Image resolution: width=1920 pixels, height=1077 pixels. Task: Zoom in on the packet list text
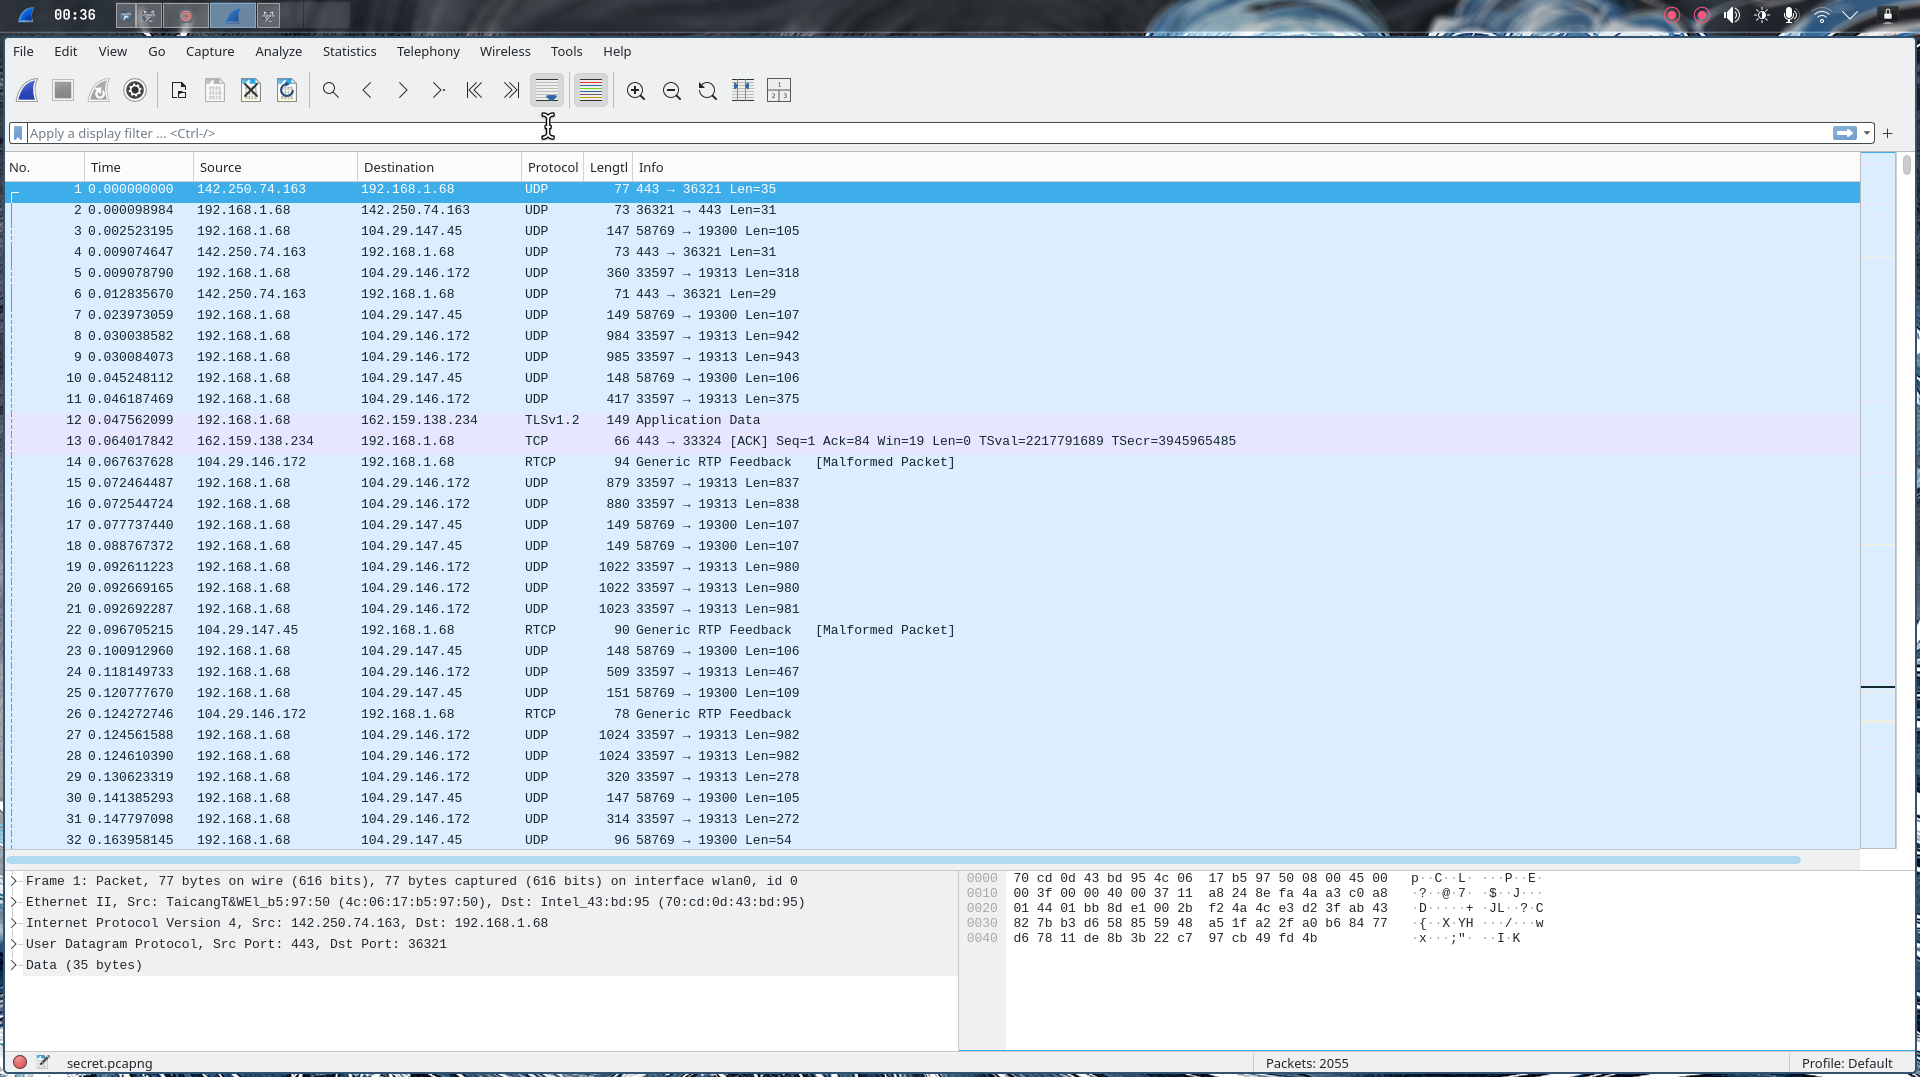point(636,90)
